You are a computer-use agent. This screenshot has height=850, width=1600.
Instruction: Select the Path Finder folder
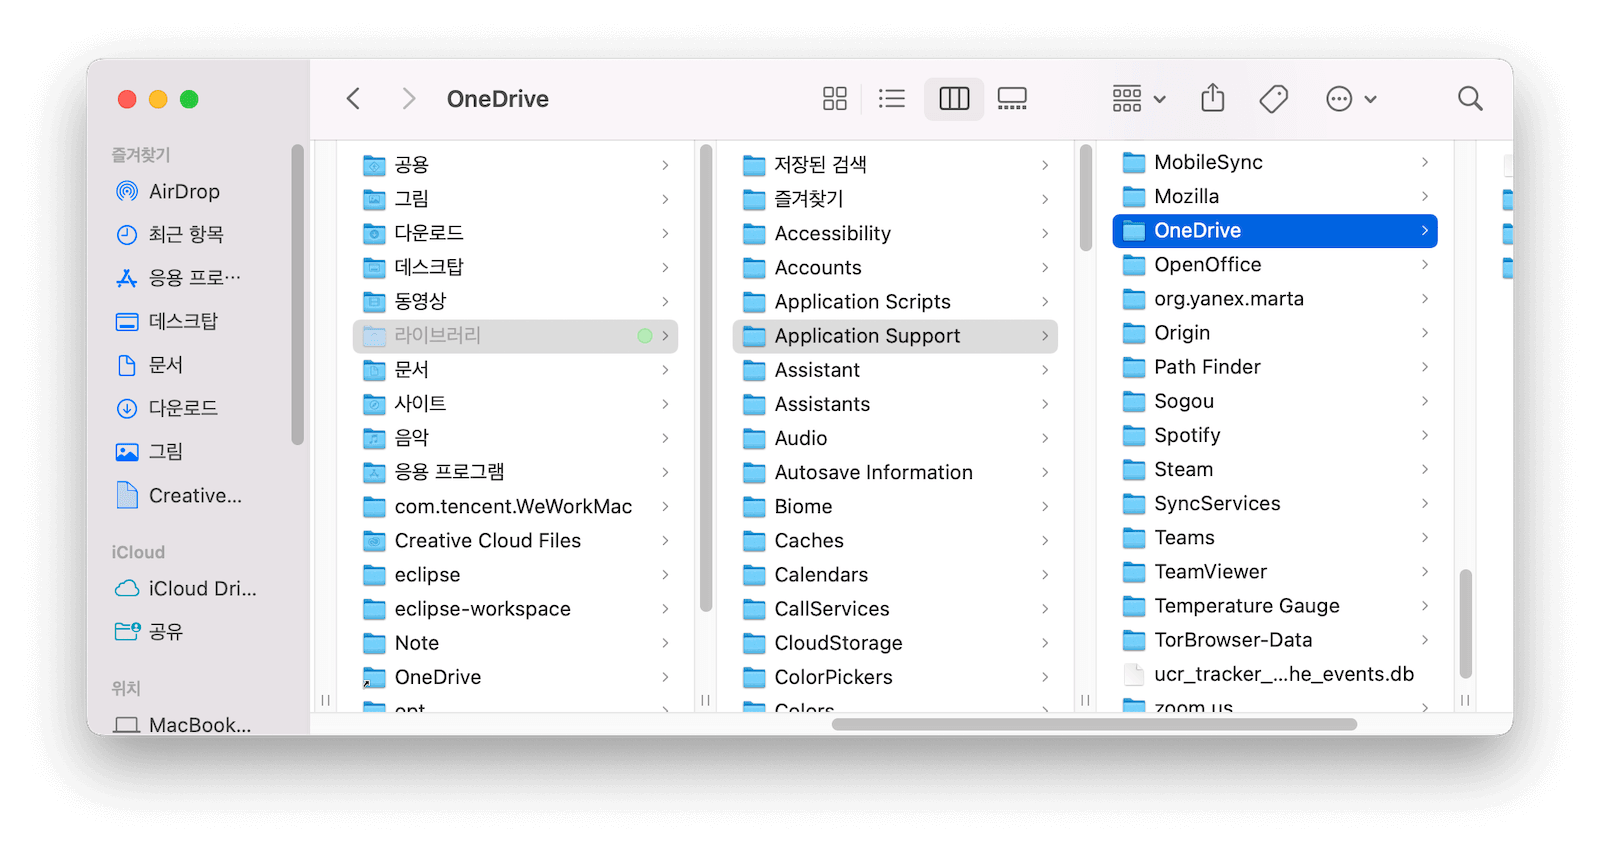click(1275, 367)
